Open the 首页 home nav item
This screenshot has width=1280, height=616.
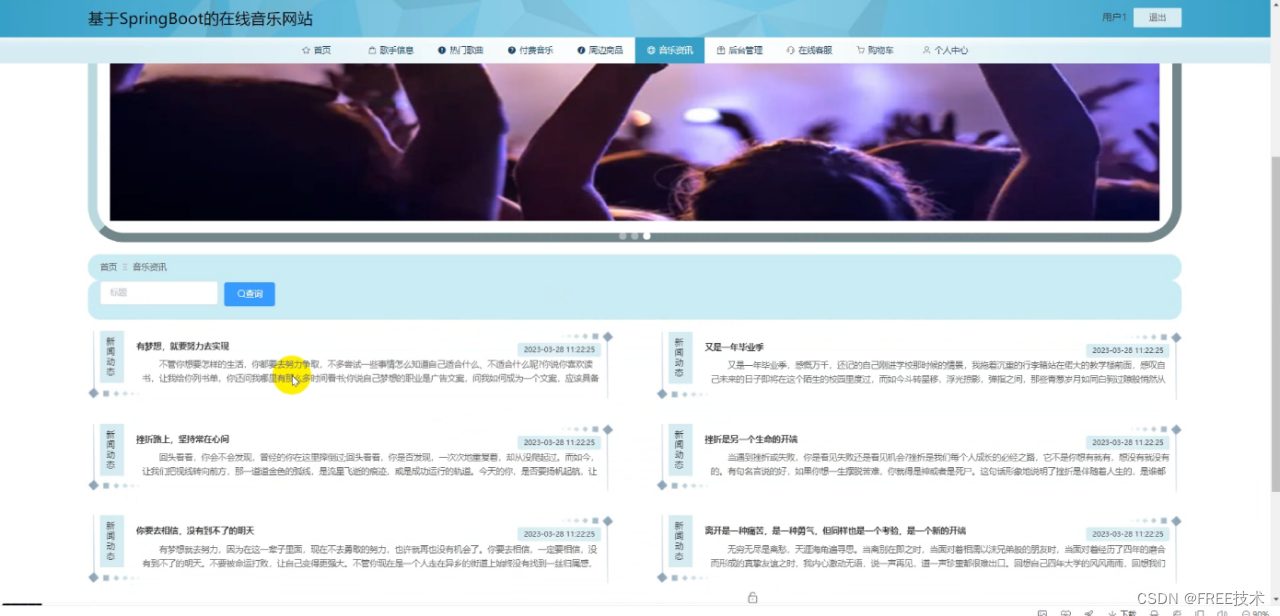pyautogui.click(x=316, y=50)
